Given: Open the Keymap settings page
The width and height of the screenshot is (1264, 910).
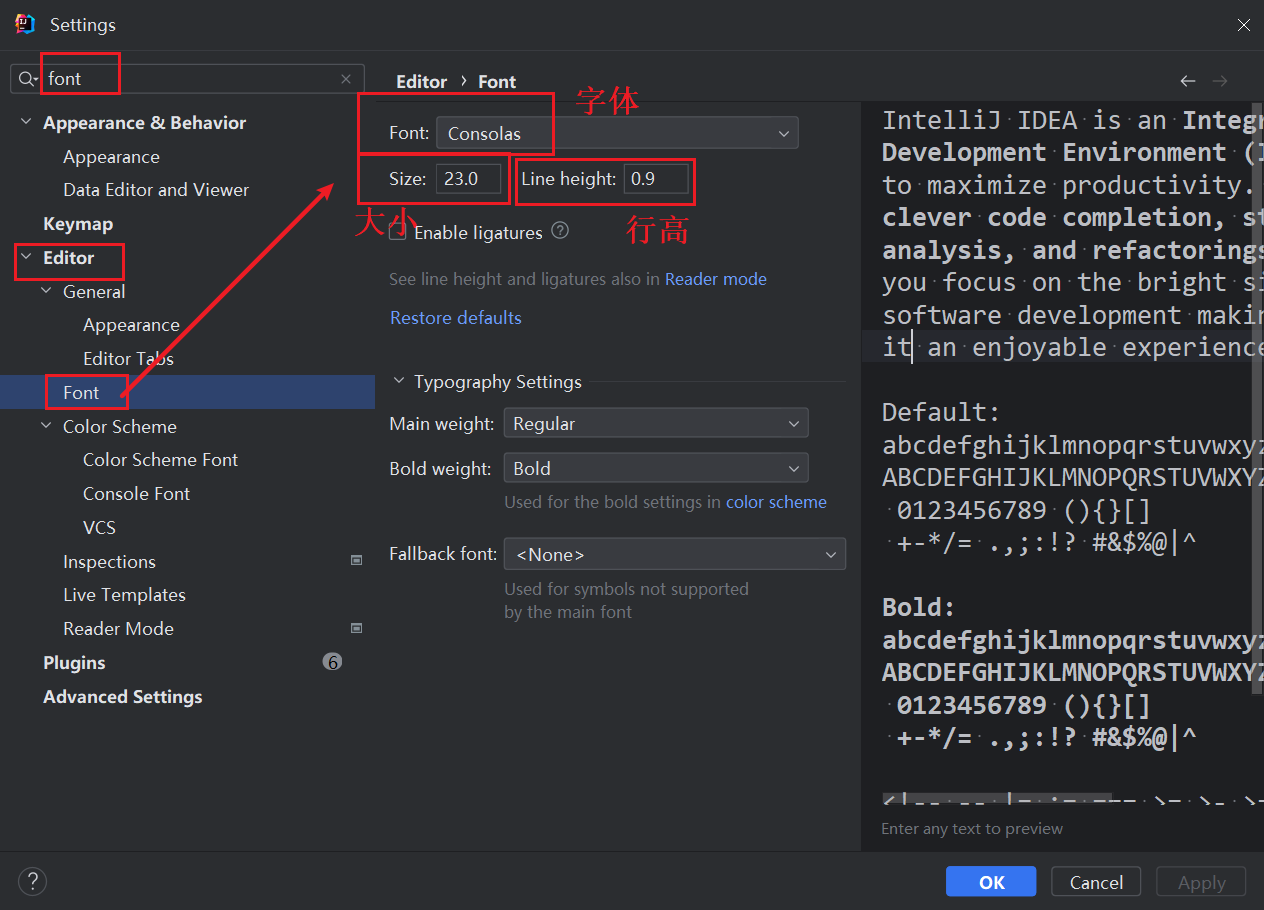Looking at the screenshot, I should (78, 224).
